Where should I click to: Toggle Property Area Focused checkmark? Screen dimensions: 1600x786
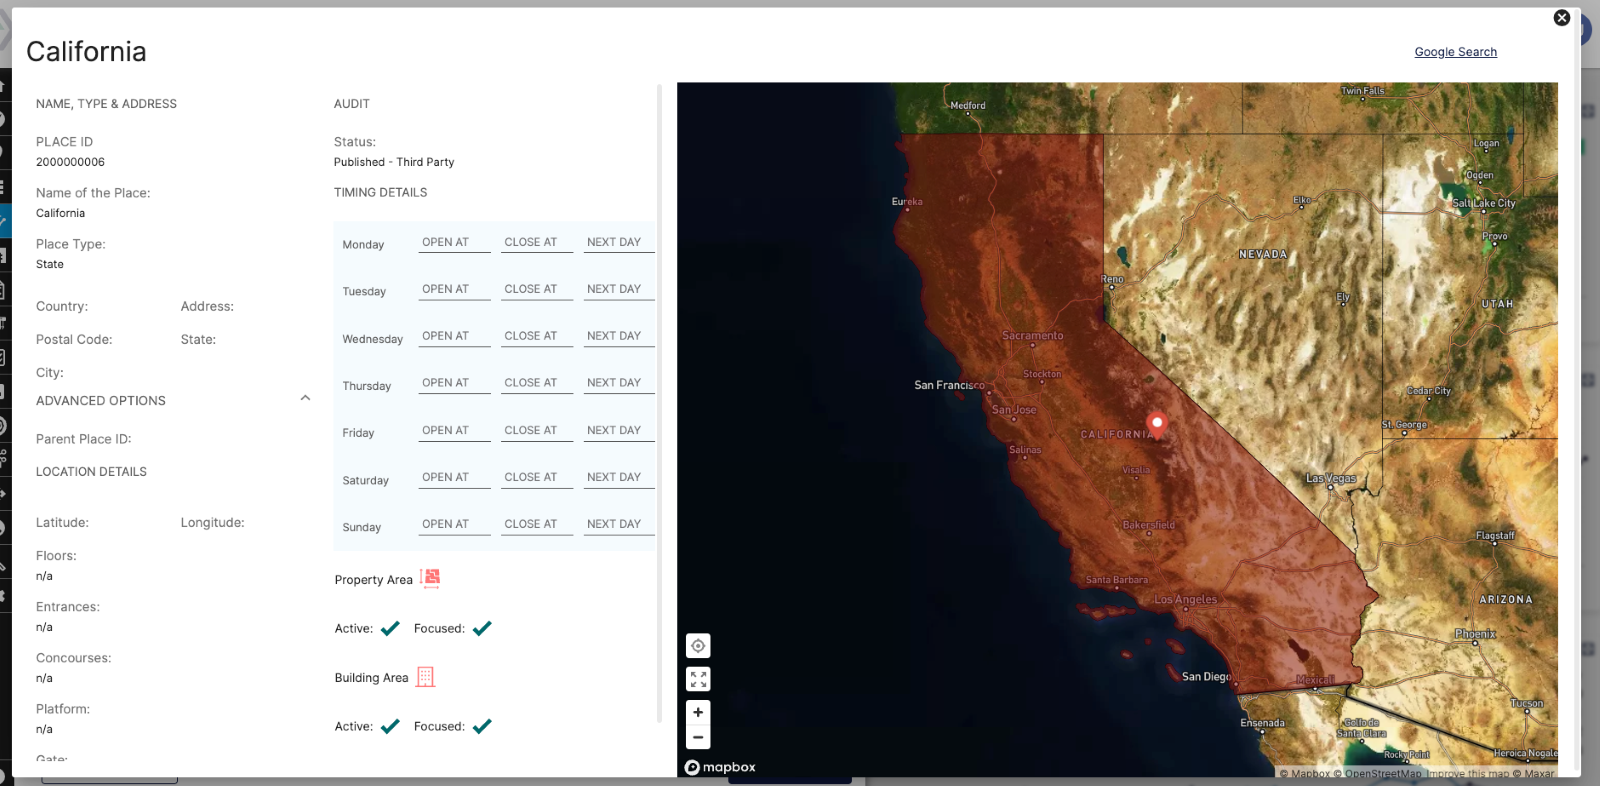[x=482, y=629]
